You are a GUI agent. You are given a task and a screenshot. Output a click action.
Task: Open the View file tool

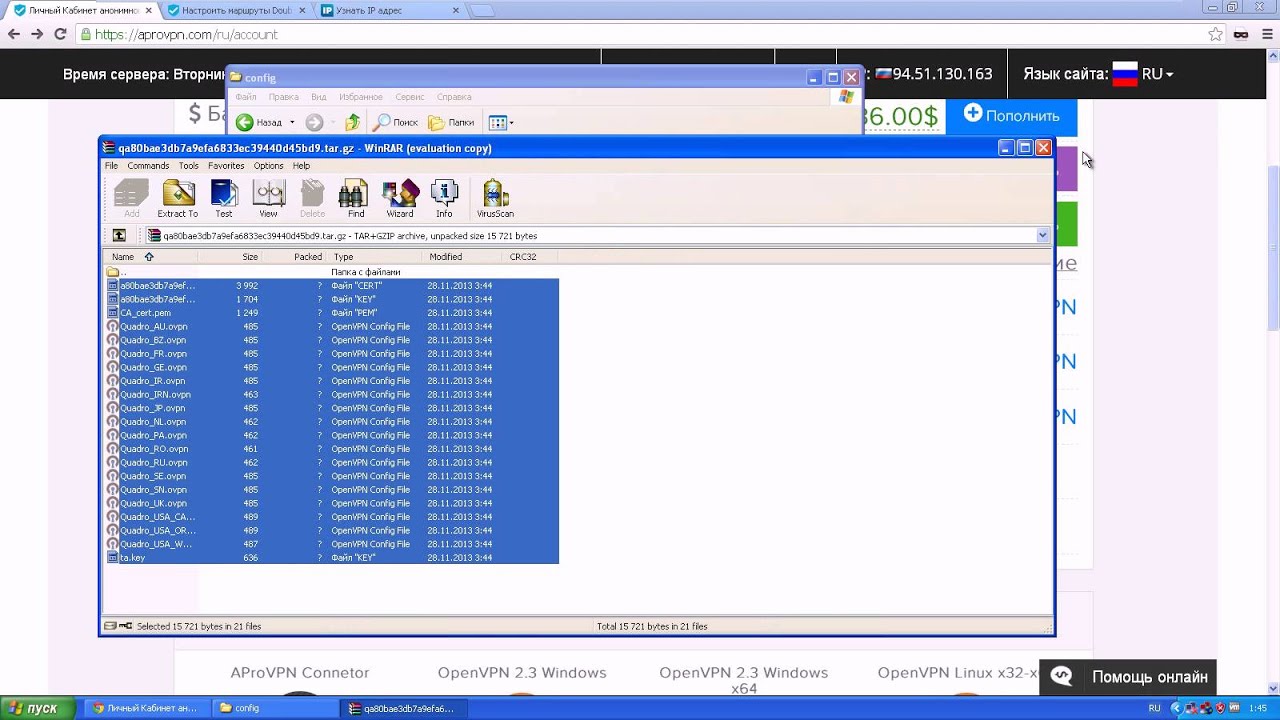click(268, 198)
